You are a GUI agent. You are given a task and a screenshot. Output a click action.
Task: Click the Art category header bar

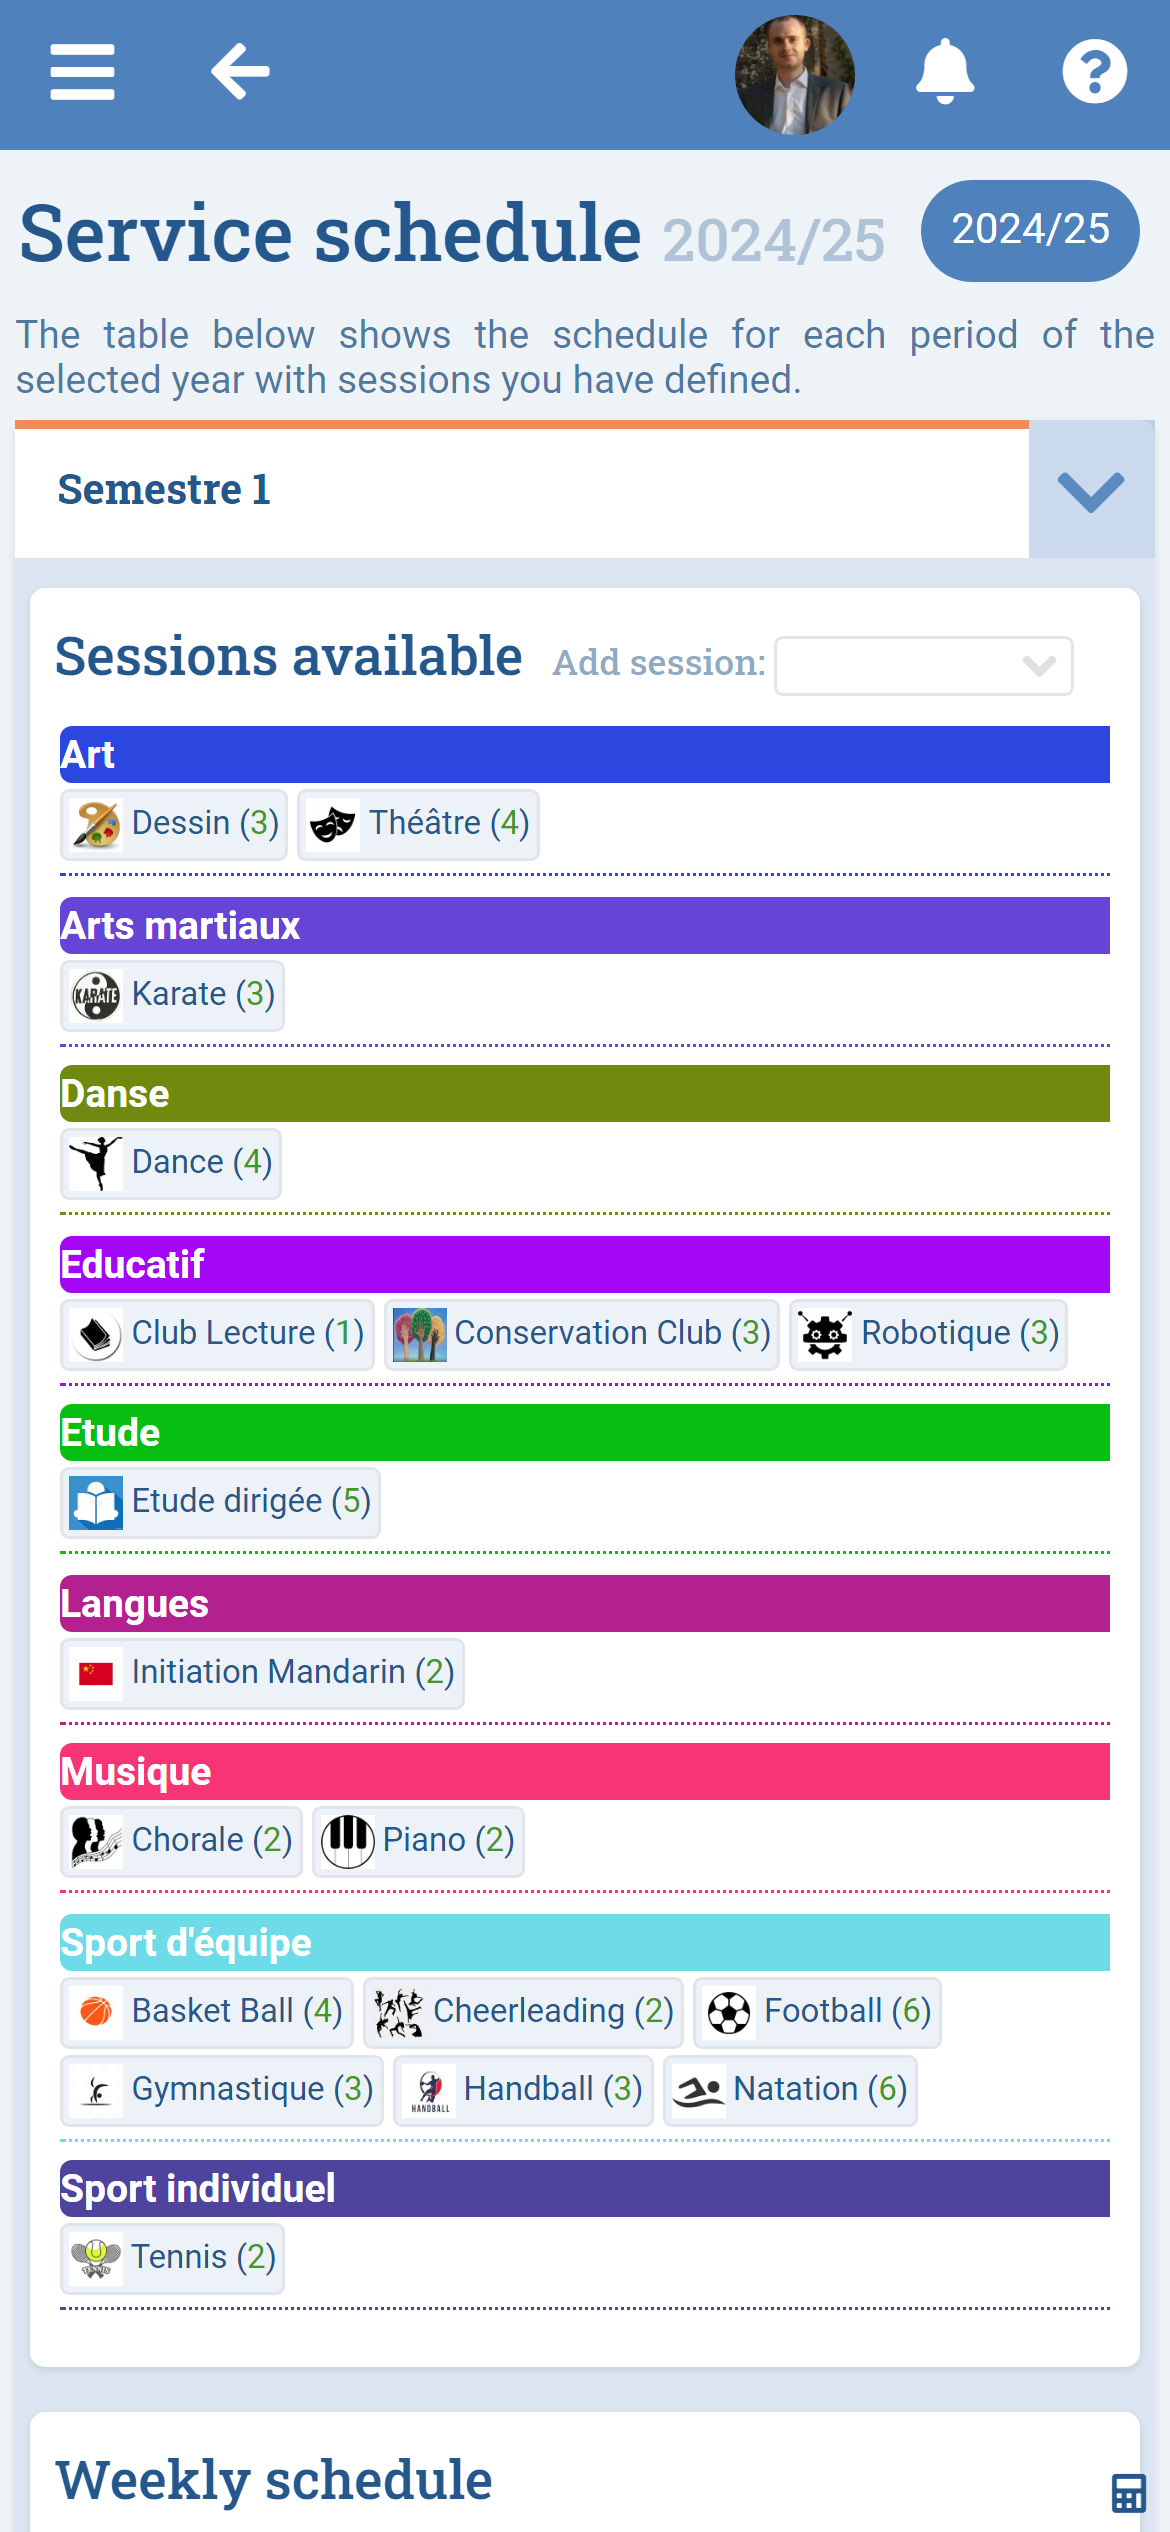[585, 755]
